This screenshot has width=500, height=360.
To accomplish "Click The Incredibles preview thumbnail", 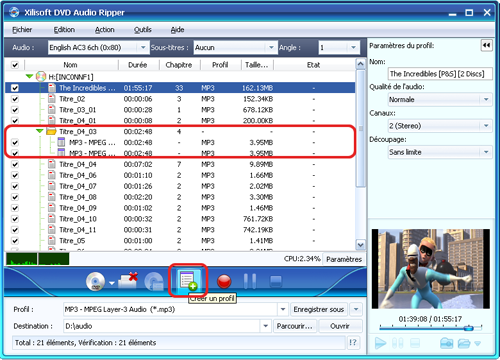I will 431,269.
